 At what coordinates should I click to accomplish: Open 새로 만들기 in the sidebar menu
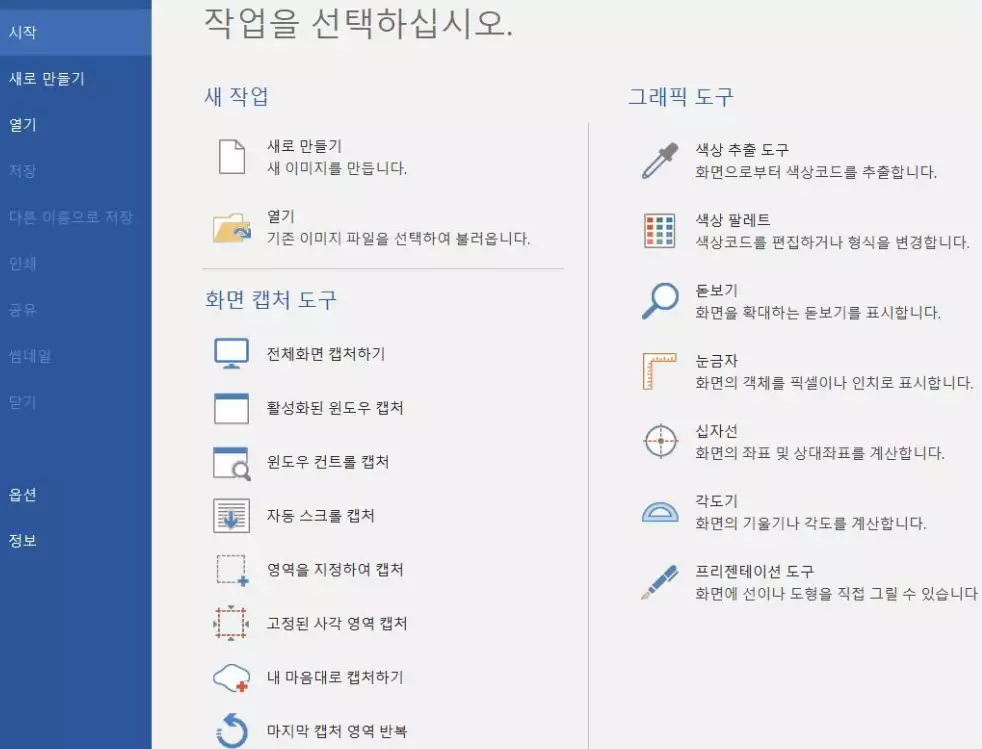coord(75,79)
